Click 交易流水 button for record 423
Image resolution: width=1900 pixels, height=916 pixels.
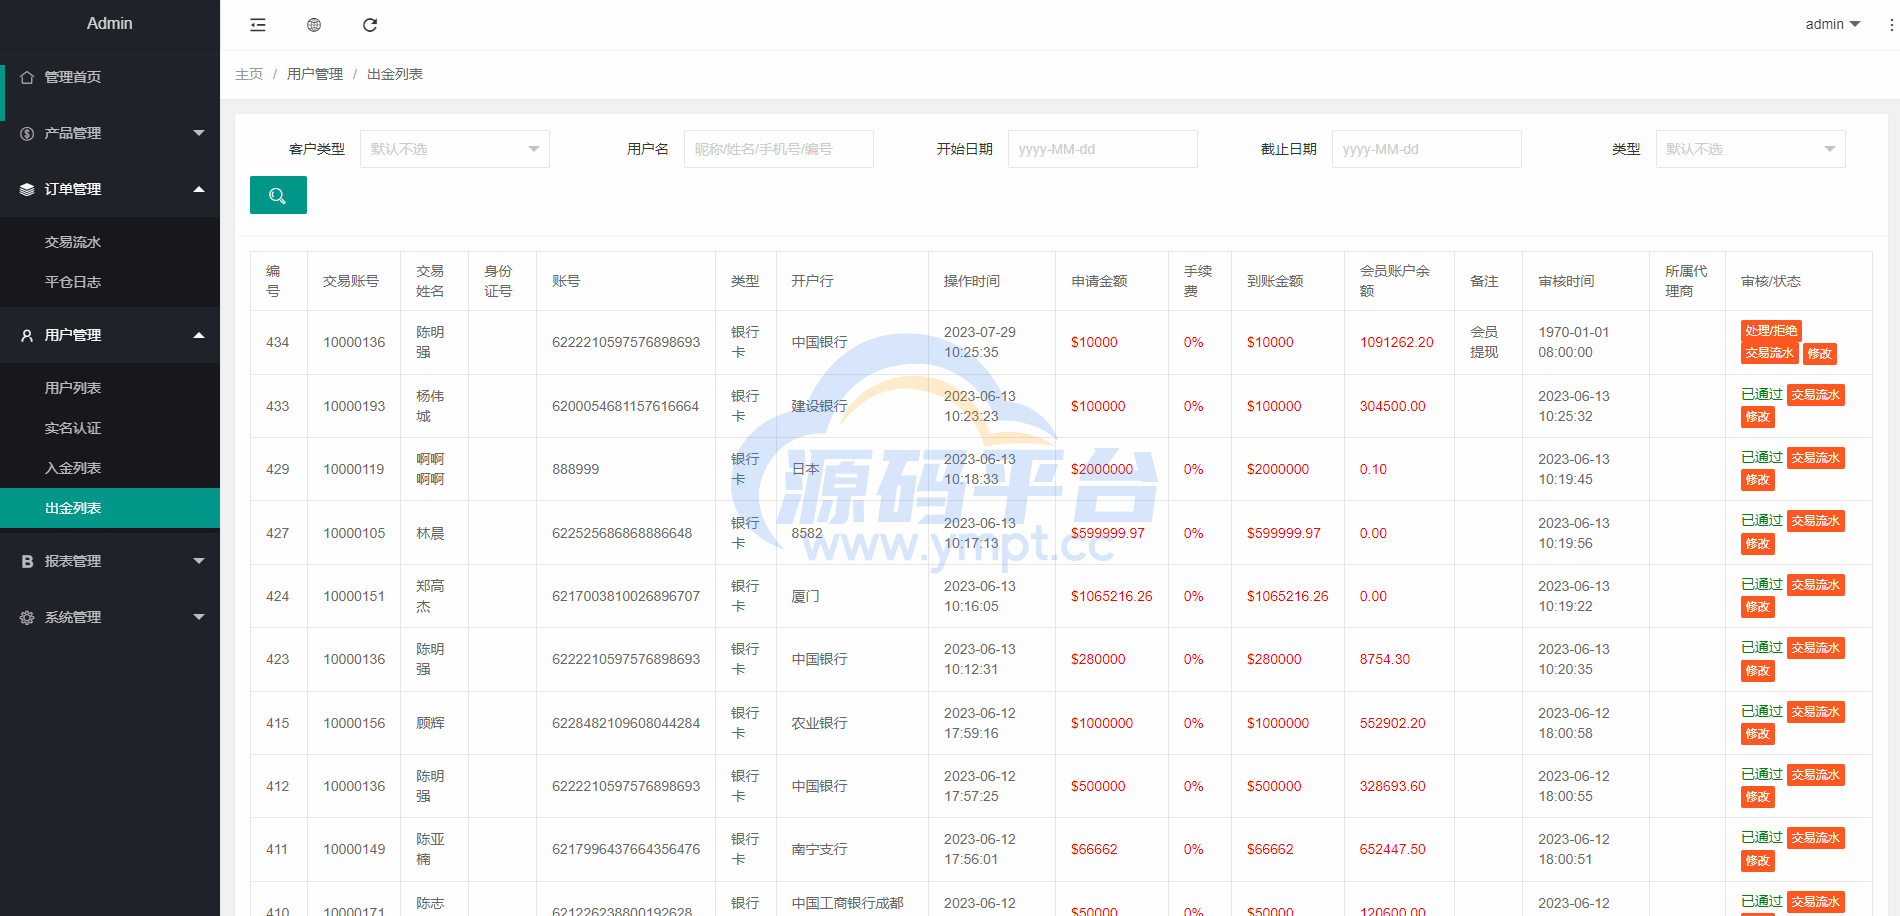point(1816,648)
